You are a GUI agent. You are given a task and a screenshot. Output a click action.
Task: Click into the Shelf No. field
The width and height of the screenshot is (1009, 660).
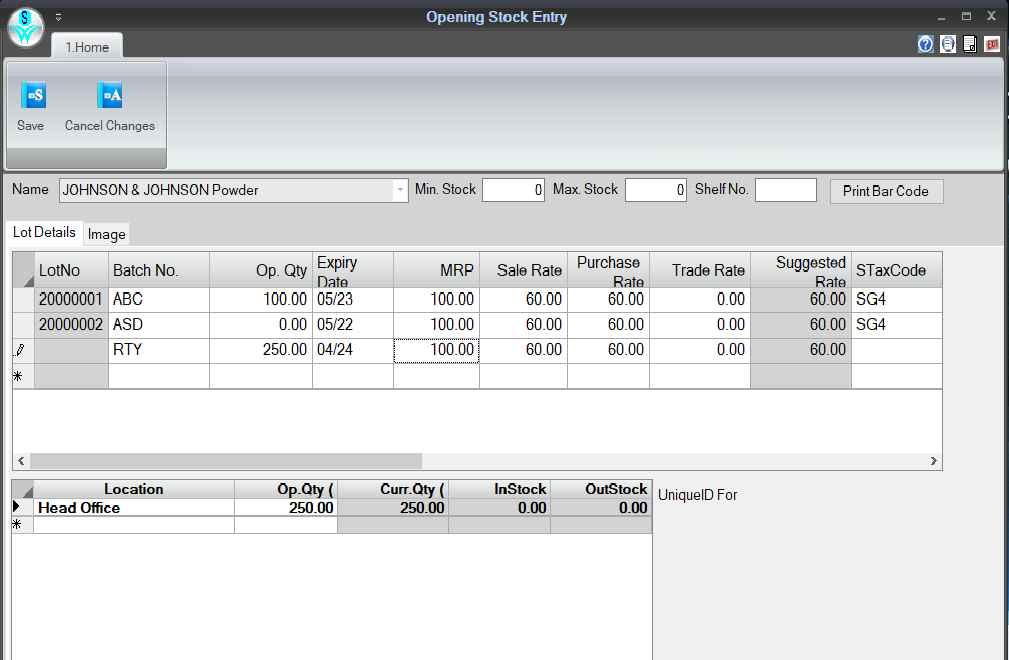click(786, 190)
